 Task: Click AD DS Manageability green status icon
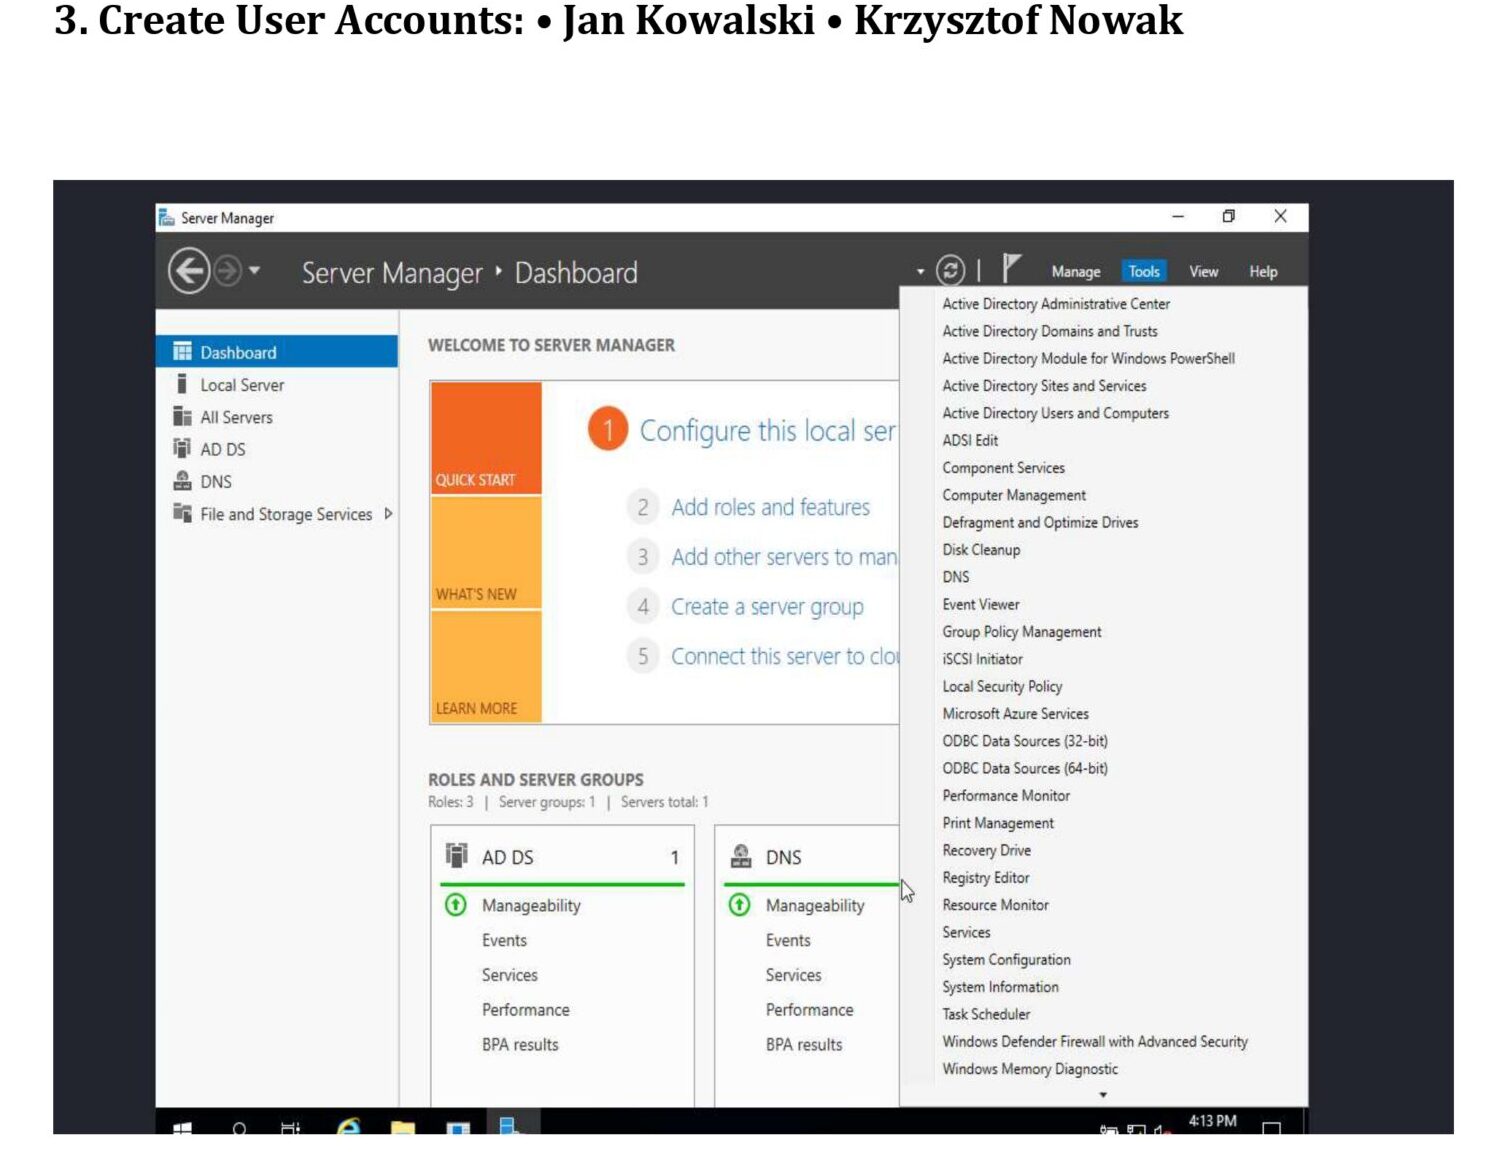[x=456, y=905]
